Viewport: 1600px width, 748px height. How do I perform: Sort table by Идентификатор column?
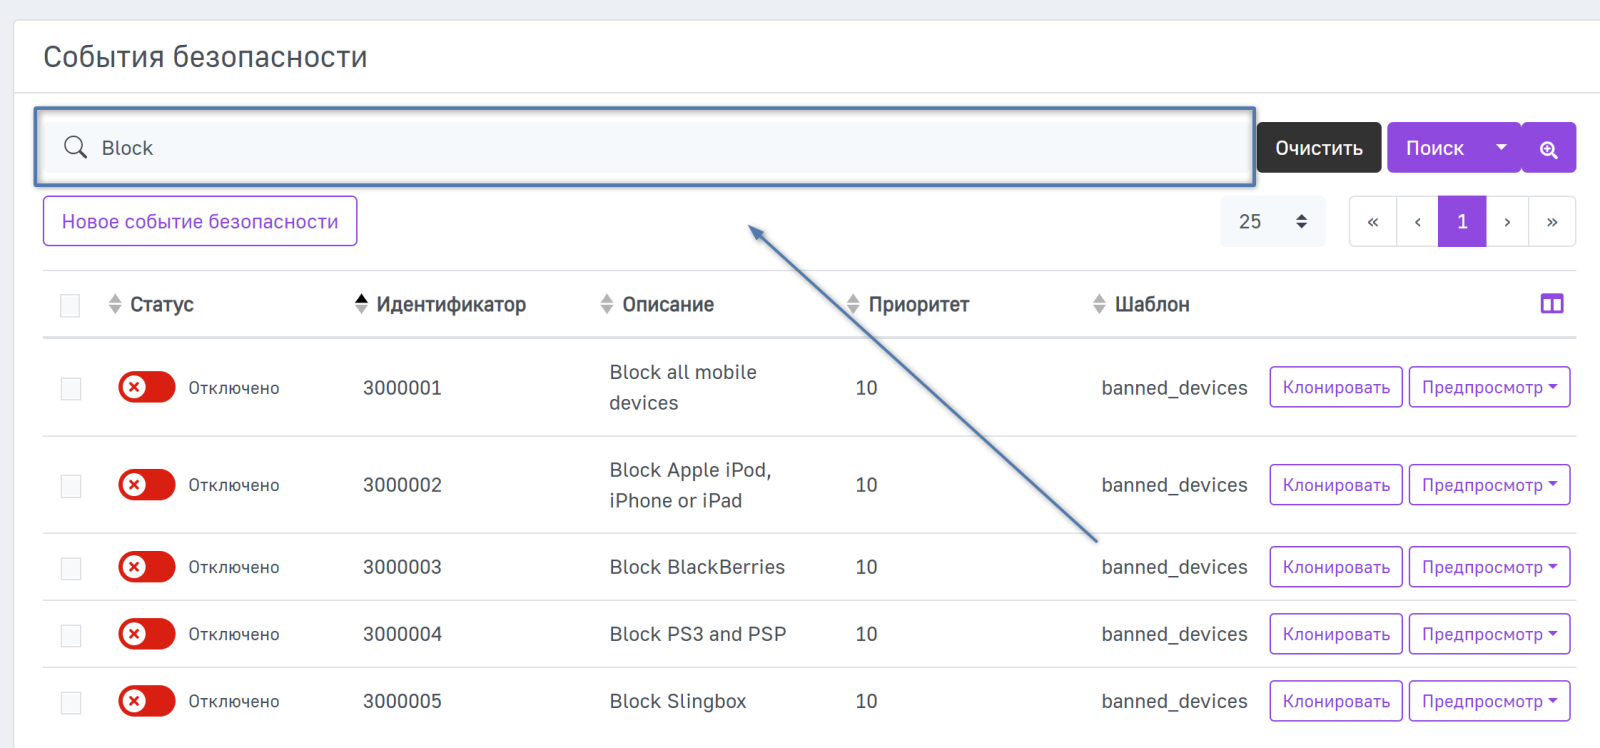(361, 304)
